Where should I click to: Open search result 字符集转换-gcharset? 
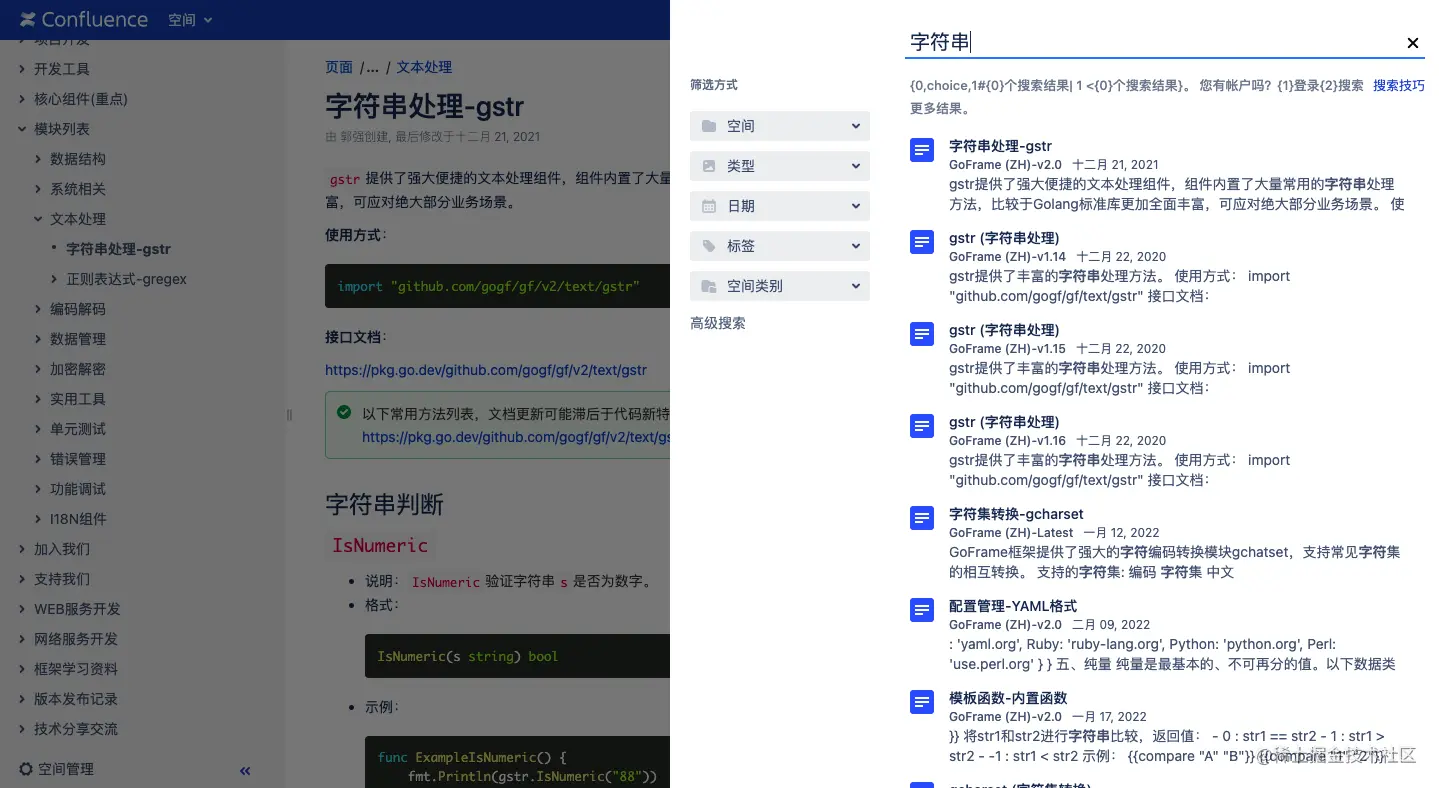pyautogui.click(x=1016, y=514)
